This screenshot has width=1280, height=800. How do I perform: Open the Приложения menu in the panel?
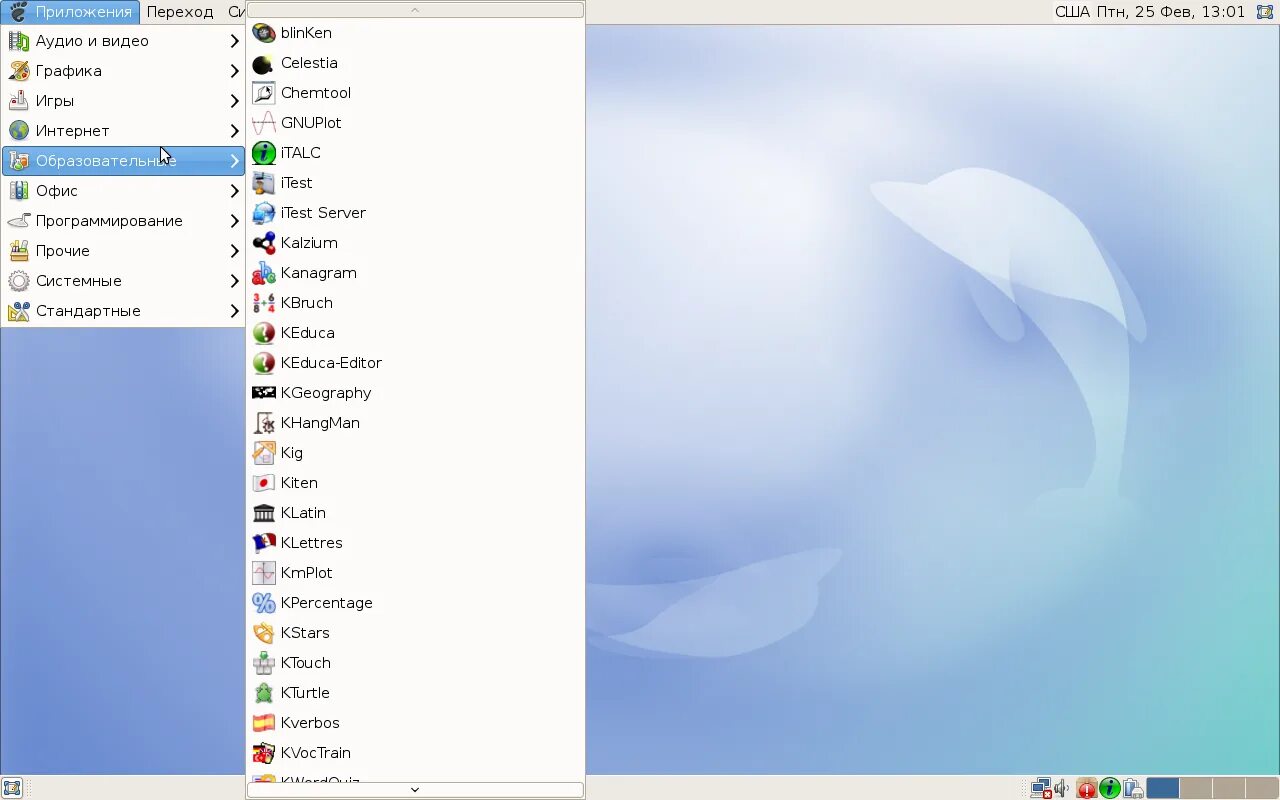[70, 12]
